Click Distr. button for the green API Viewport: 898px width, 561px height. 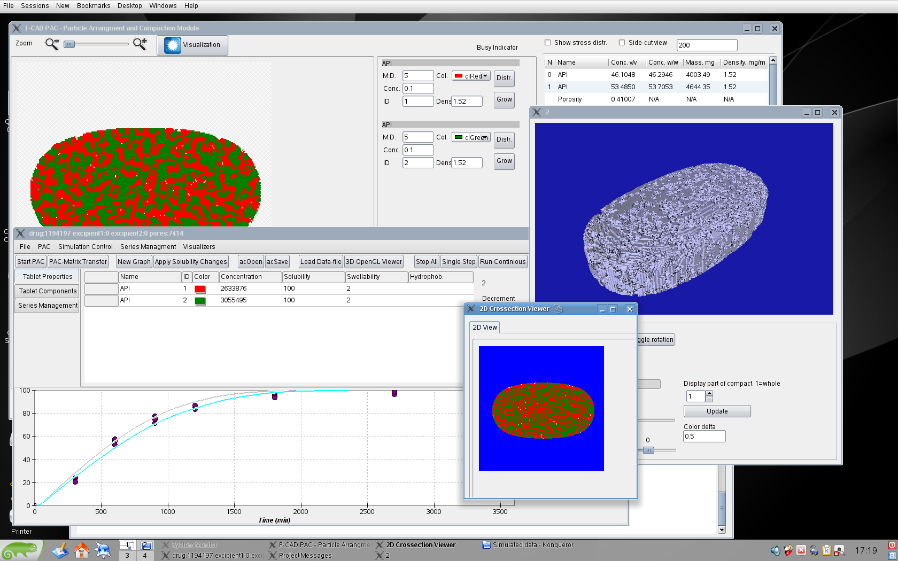pos(504,140)
